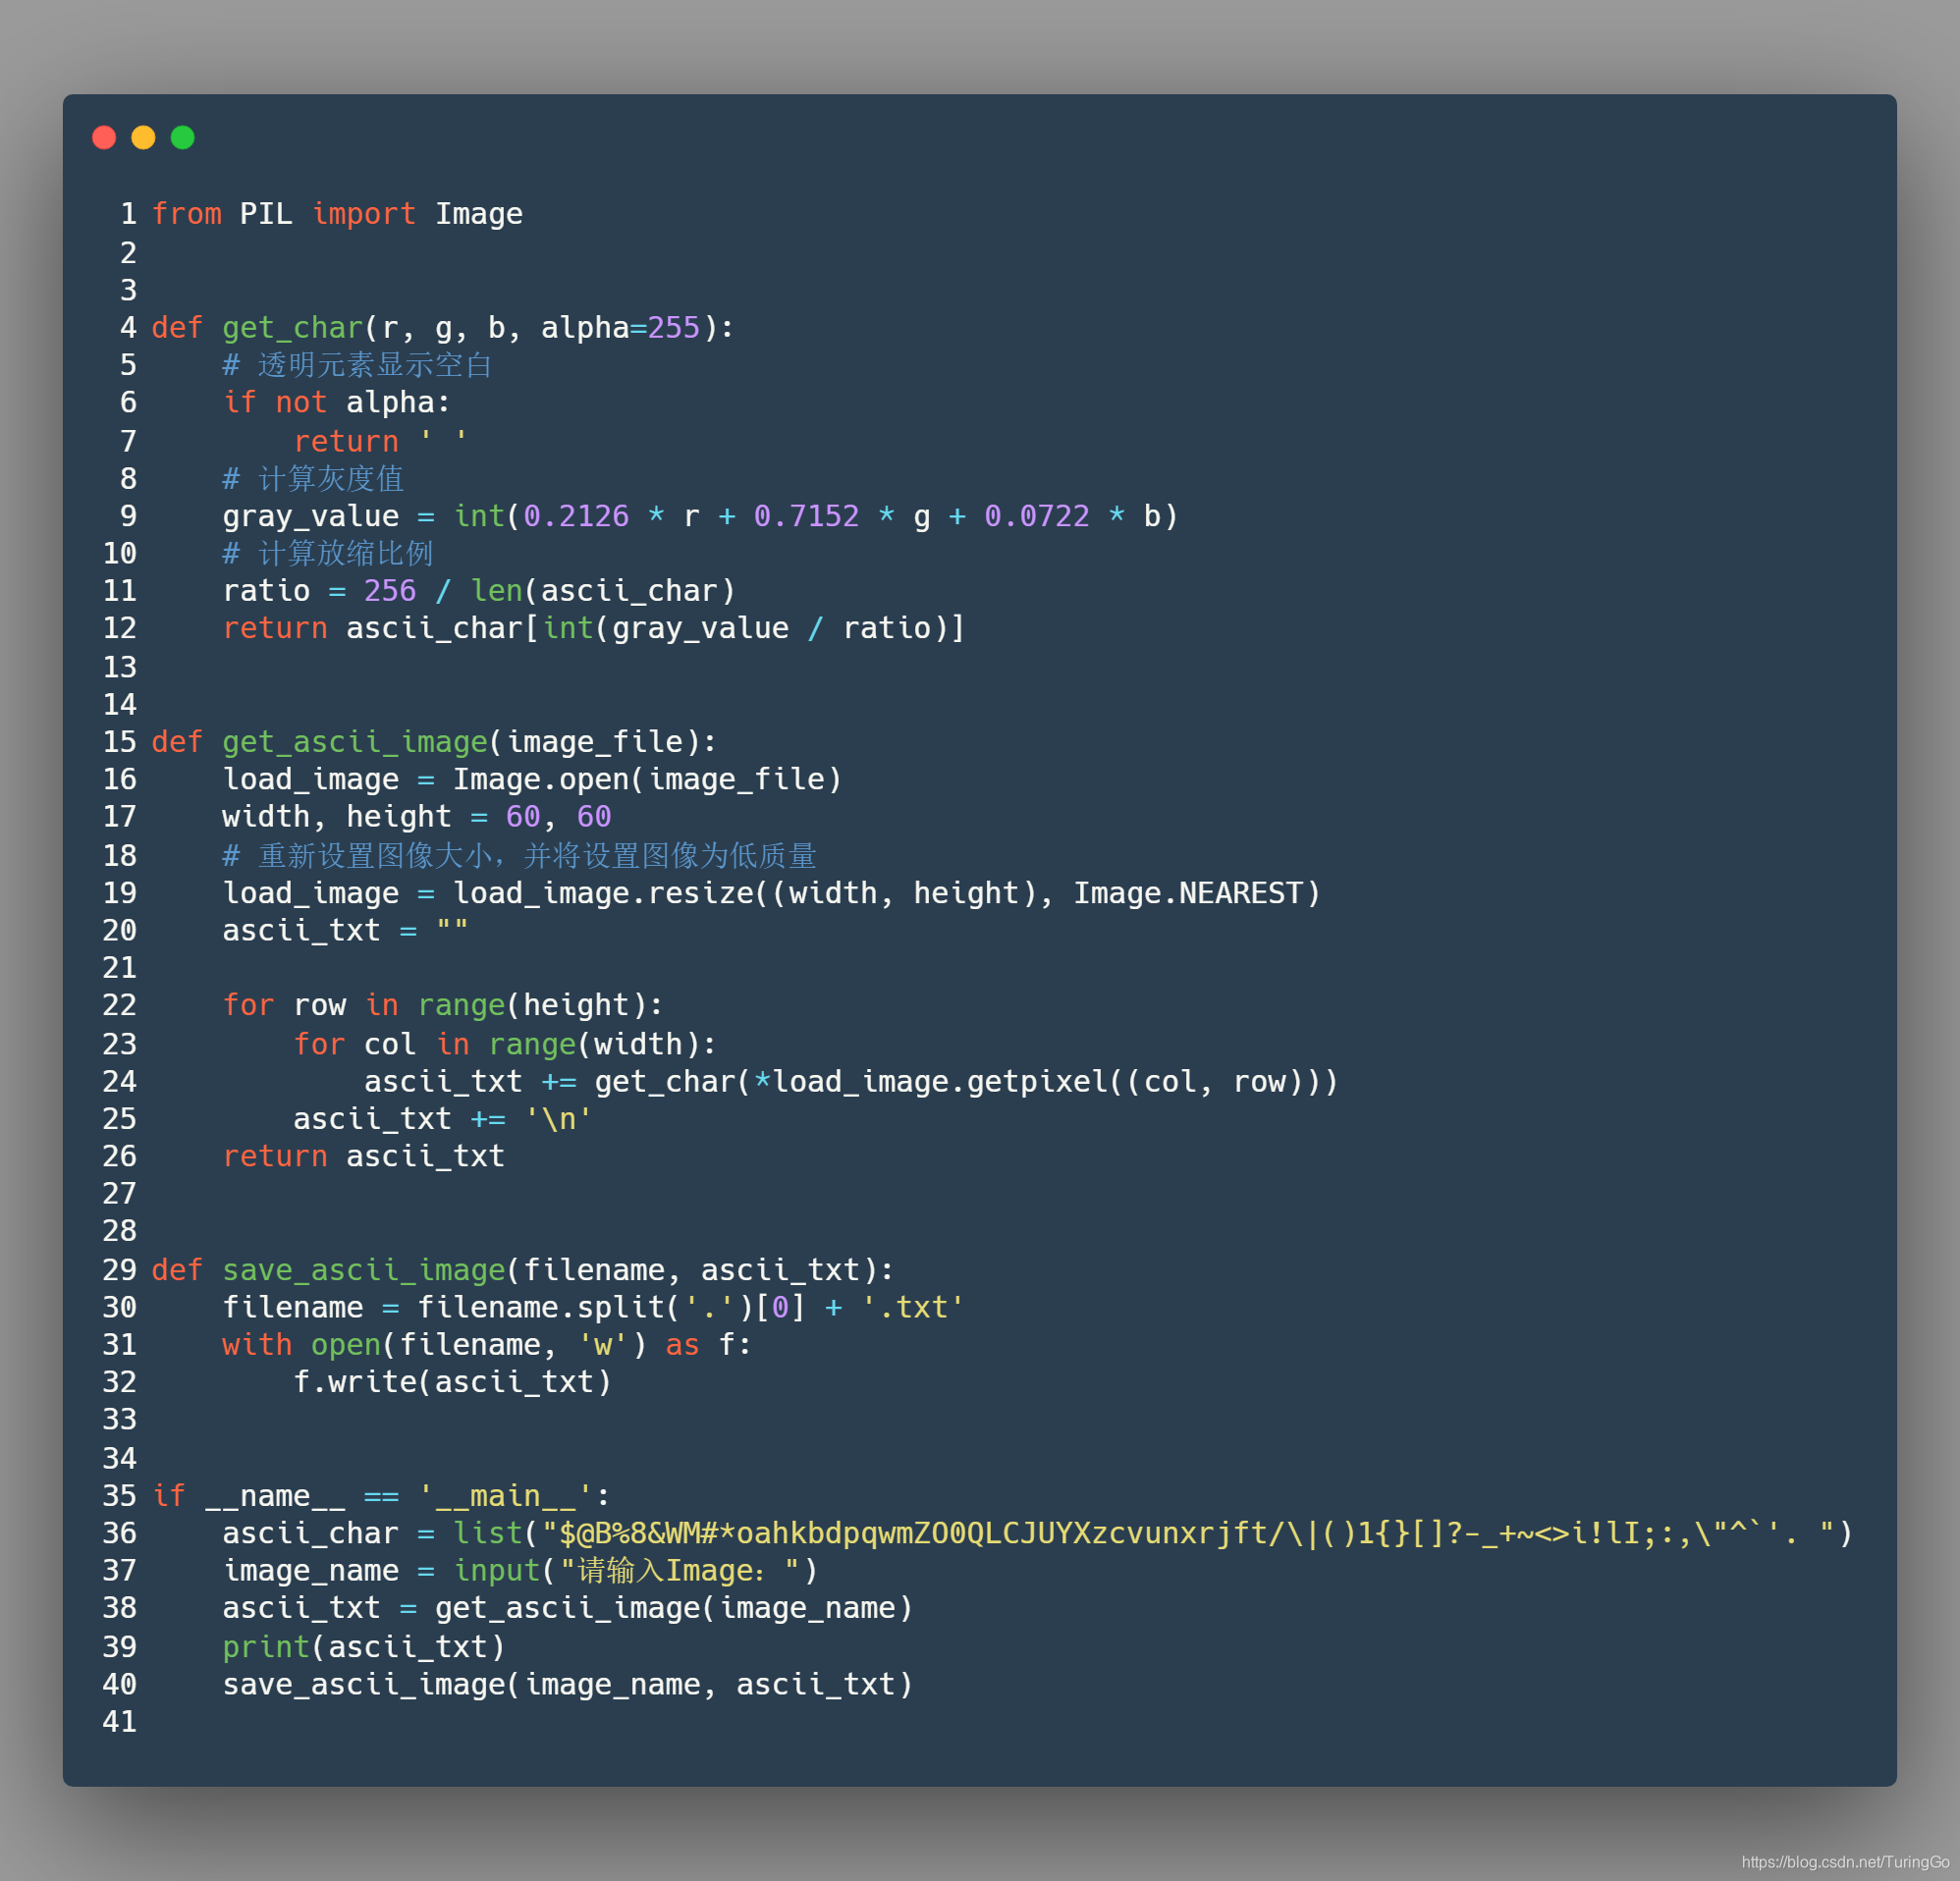Click the __main__ string on line 35
The height and width of the screenshot is (1881, 1960).
tap(505, 1495)
